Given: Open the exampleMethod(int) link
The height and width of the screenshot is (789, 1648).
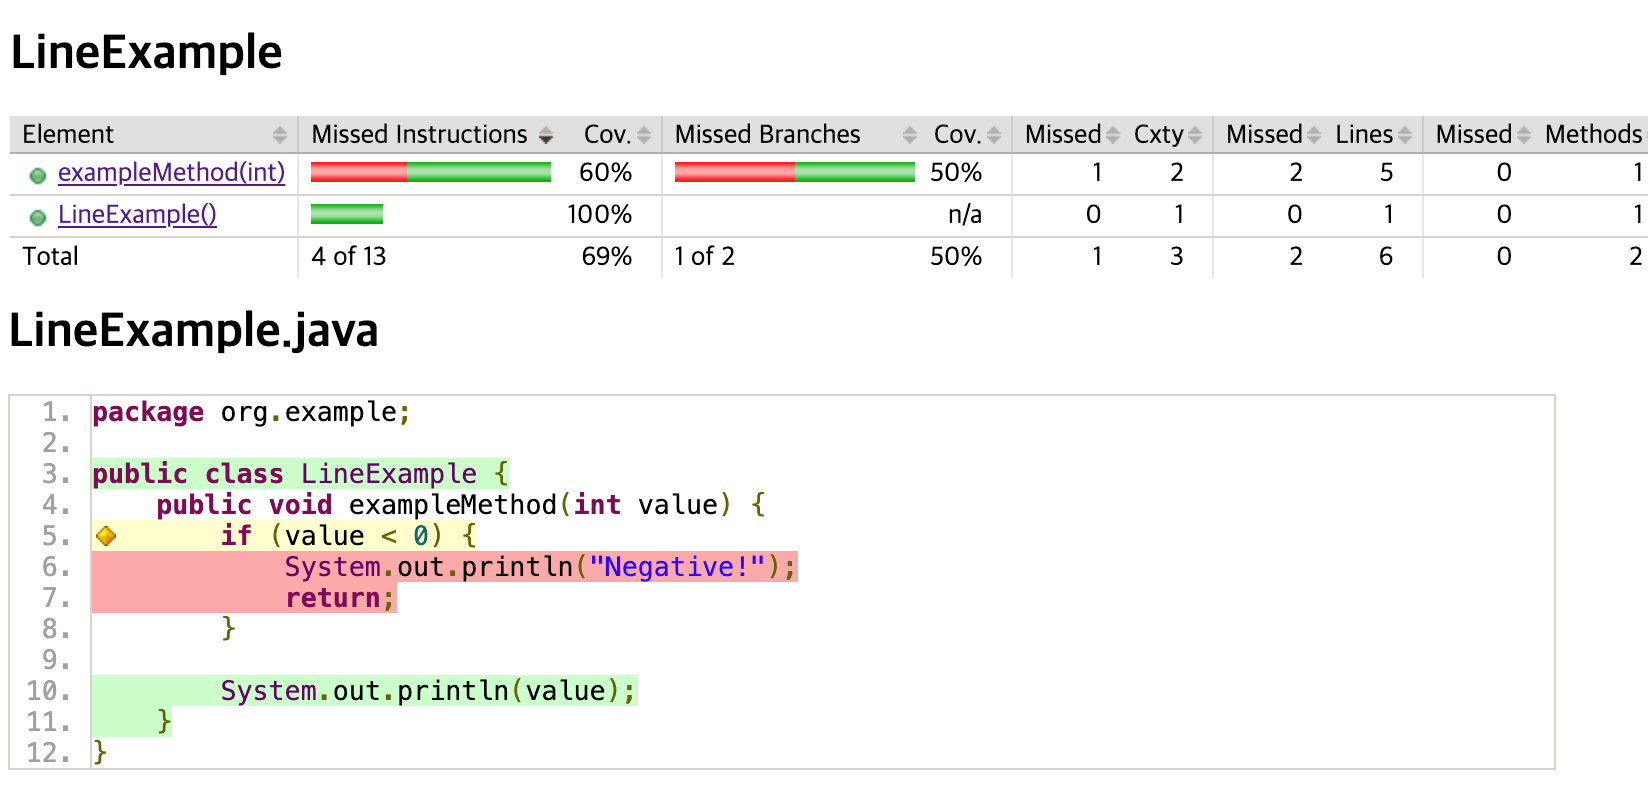Looking at the screenshot, I should click(171, 172).
